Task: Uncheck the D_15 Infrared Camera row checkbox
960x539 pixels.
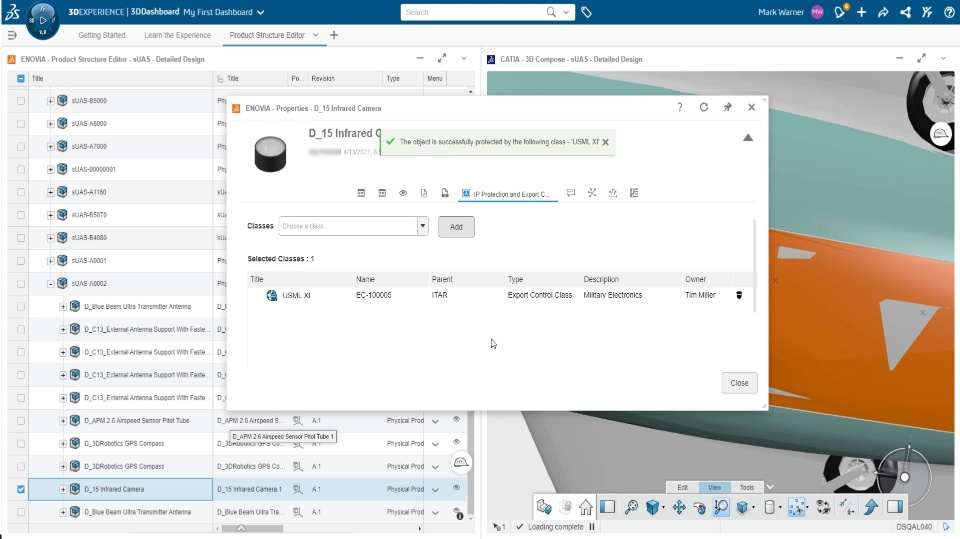Action: click(x=21, y=489)
